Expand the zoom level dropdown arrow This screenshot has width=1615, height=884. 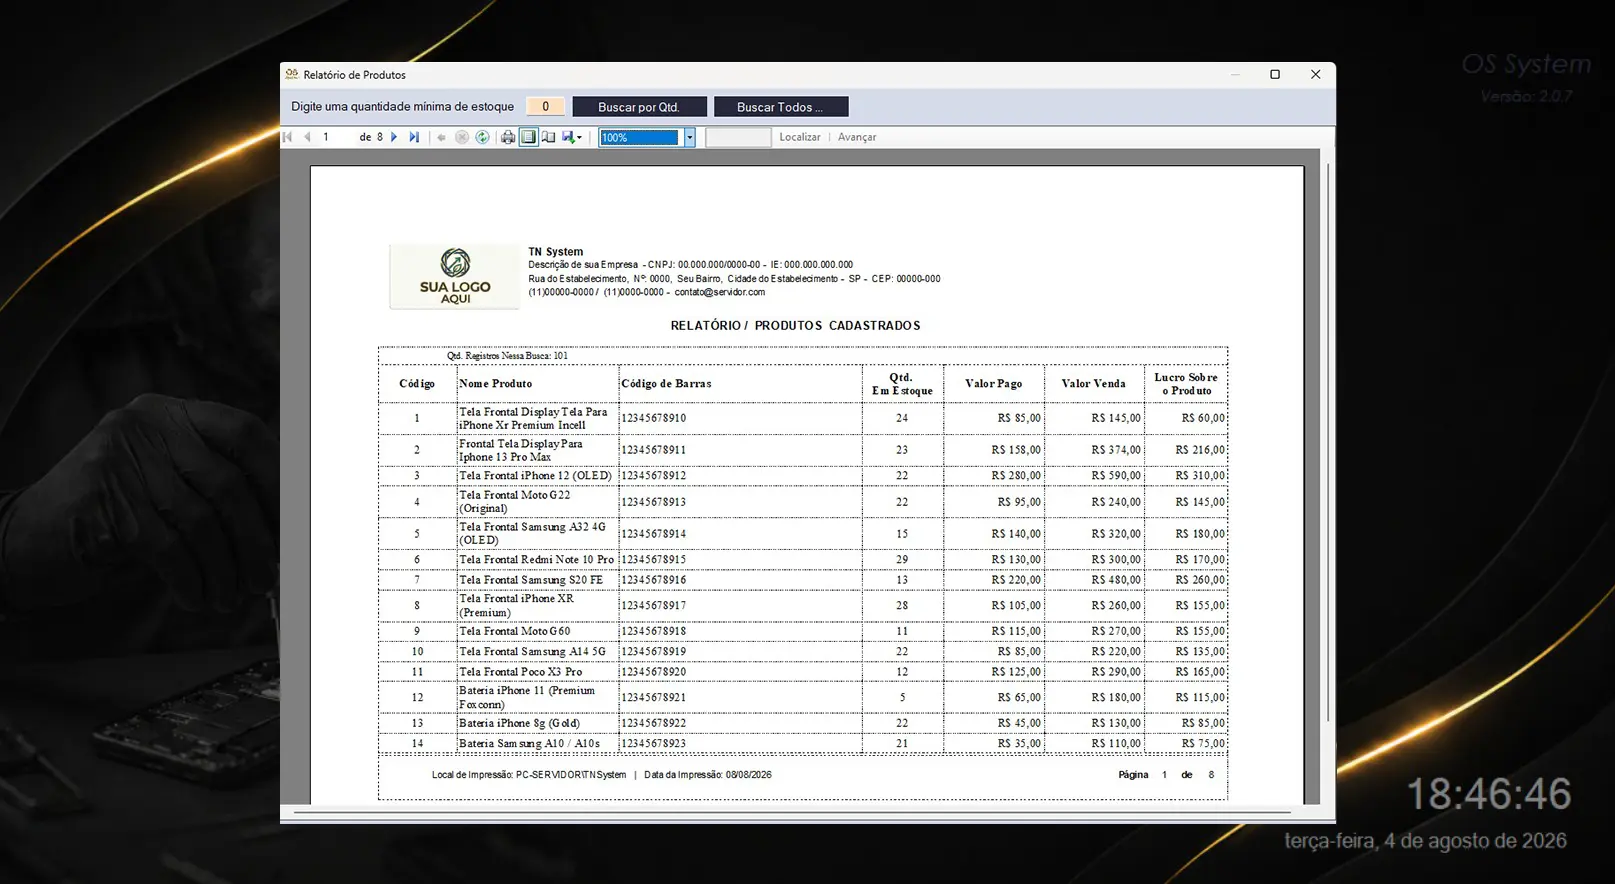(689, 137)
